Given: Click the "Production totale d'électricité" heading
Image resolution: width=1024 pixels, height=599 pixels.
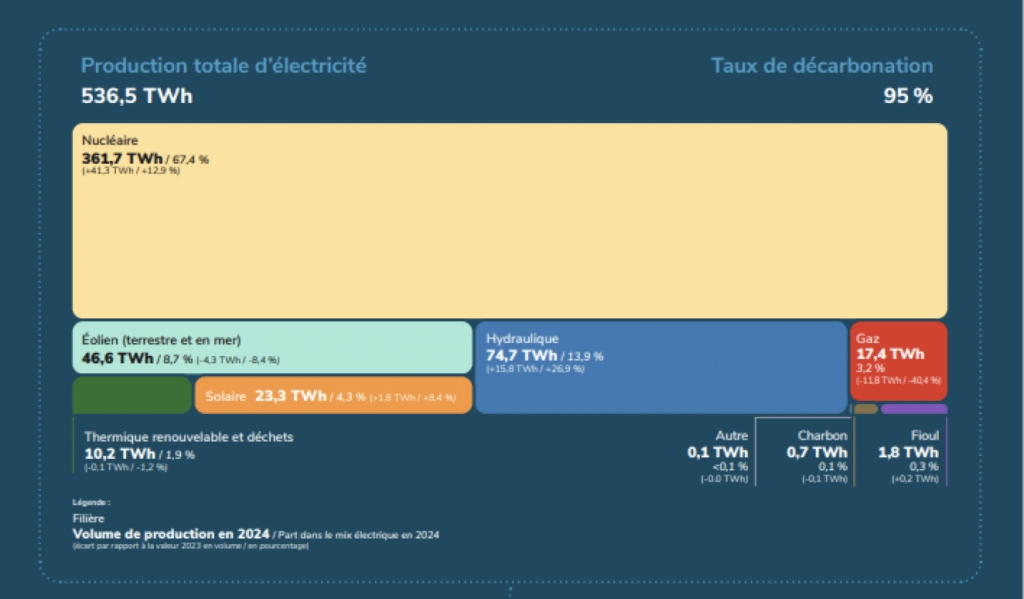Looking at the screenshot, I should (223, 66).
